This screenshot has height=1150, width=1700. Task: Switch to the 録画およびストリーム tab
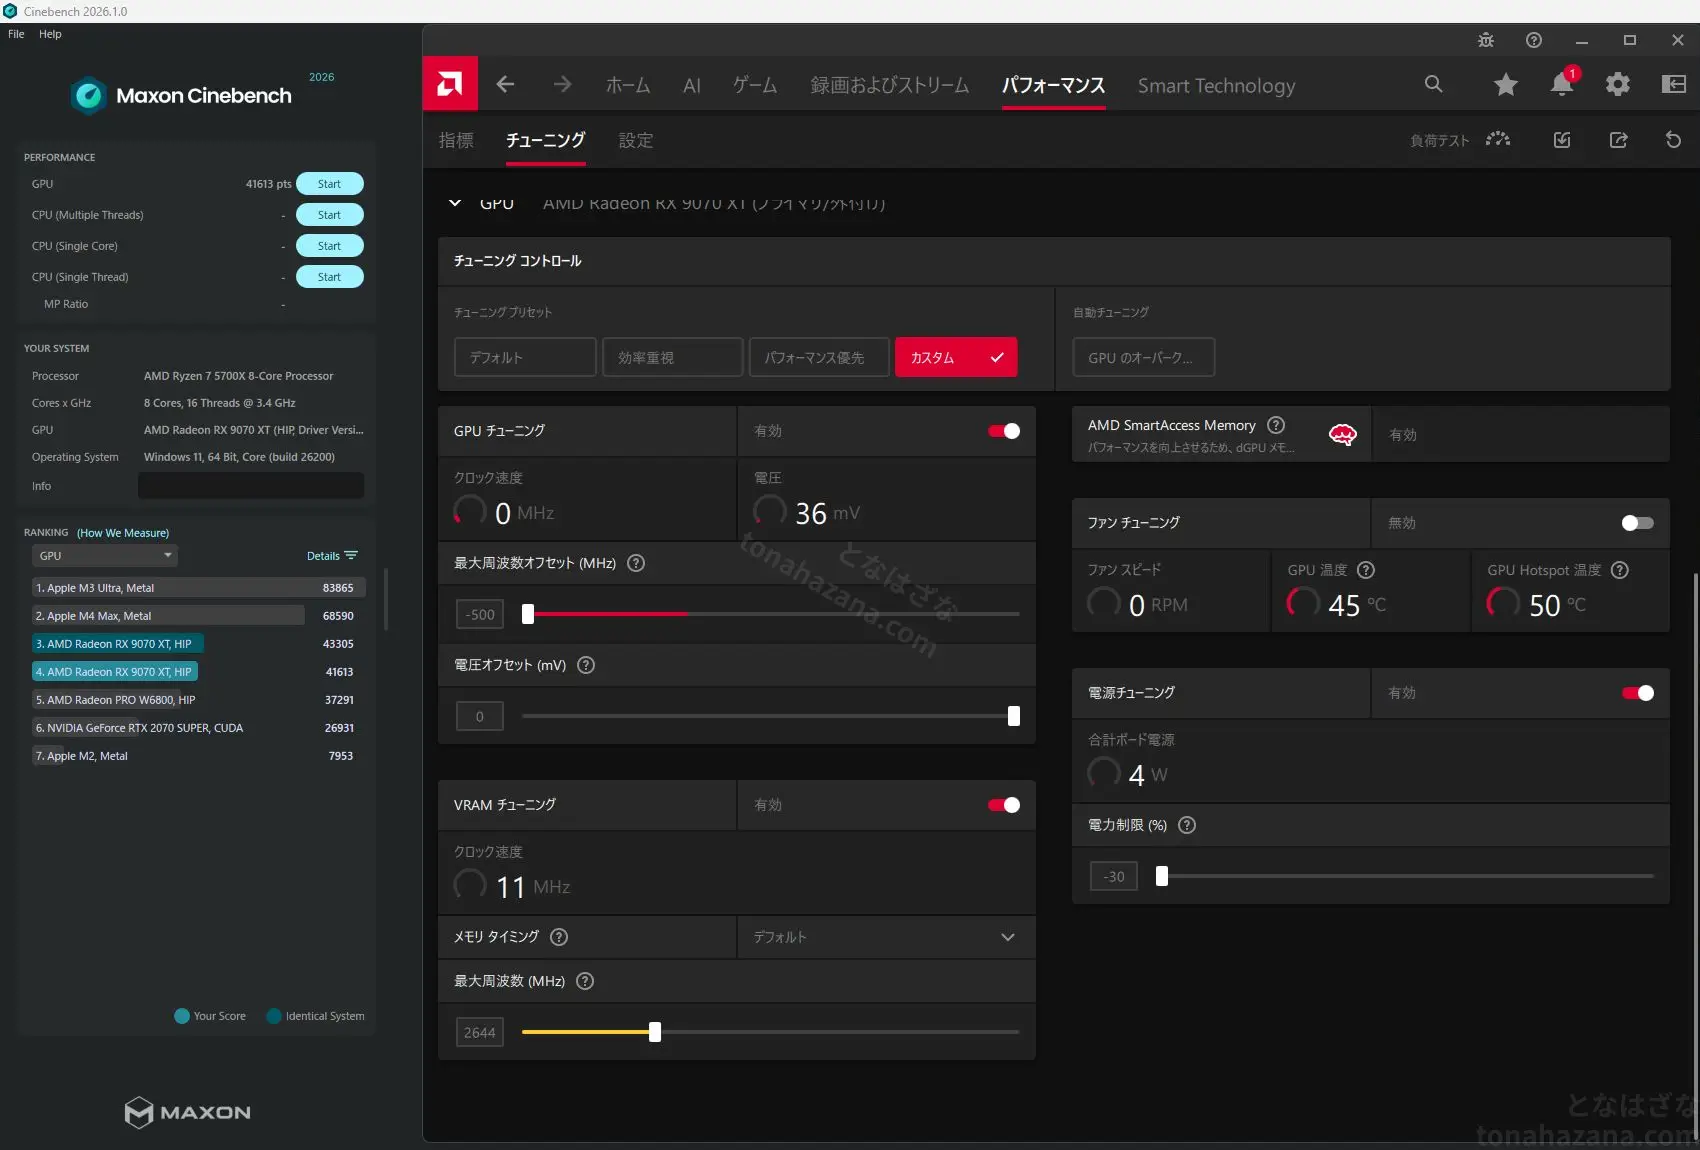click(890, 86)
